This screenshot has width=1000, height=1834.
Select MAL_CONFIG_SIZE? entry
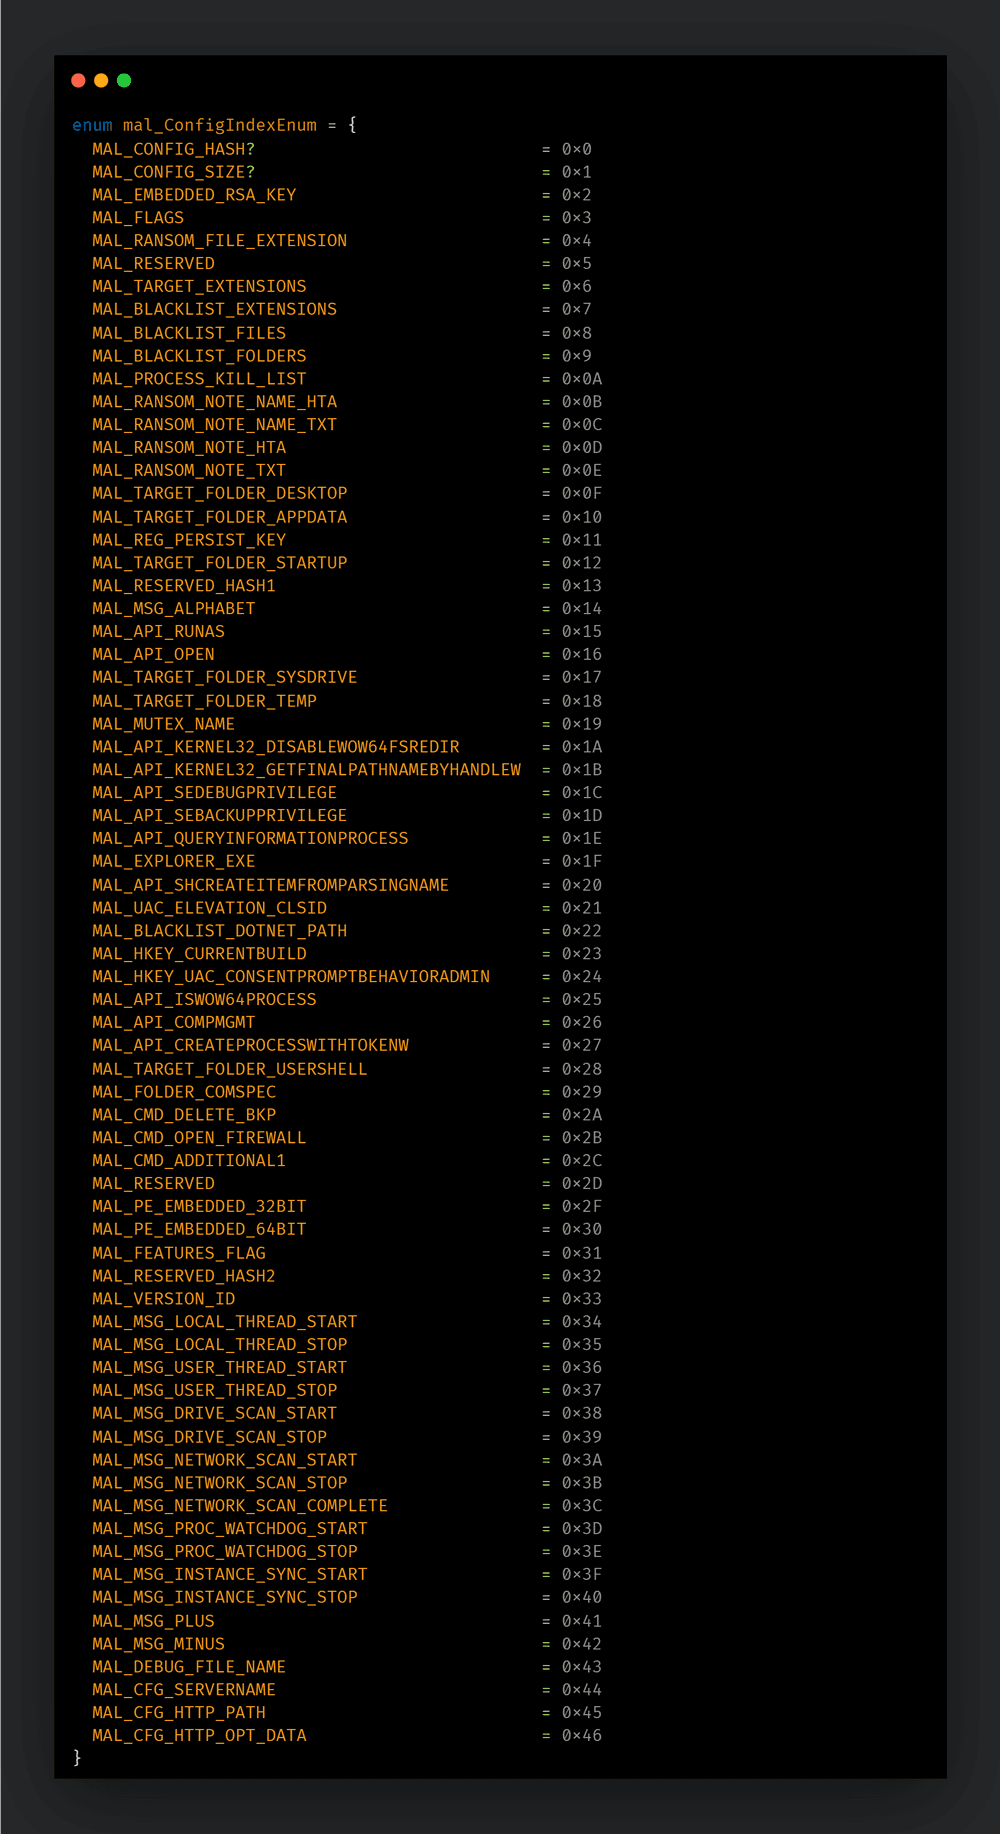174,172
